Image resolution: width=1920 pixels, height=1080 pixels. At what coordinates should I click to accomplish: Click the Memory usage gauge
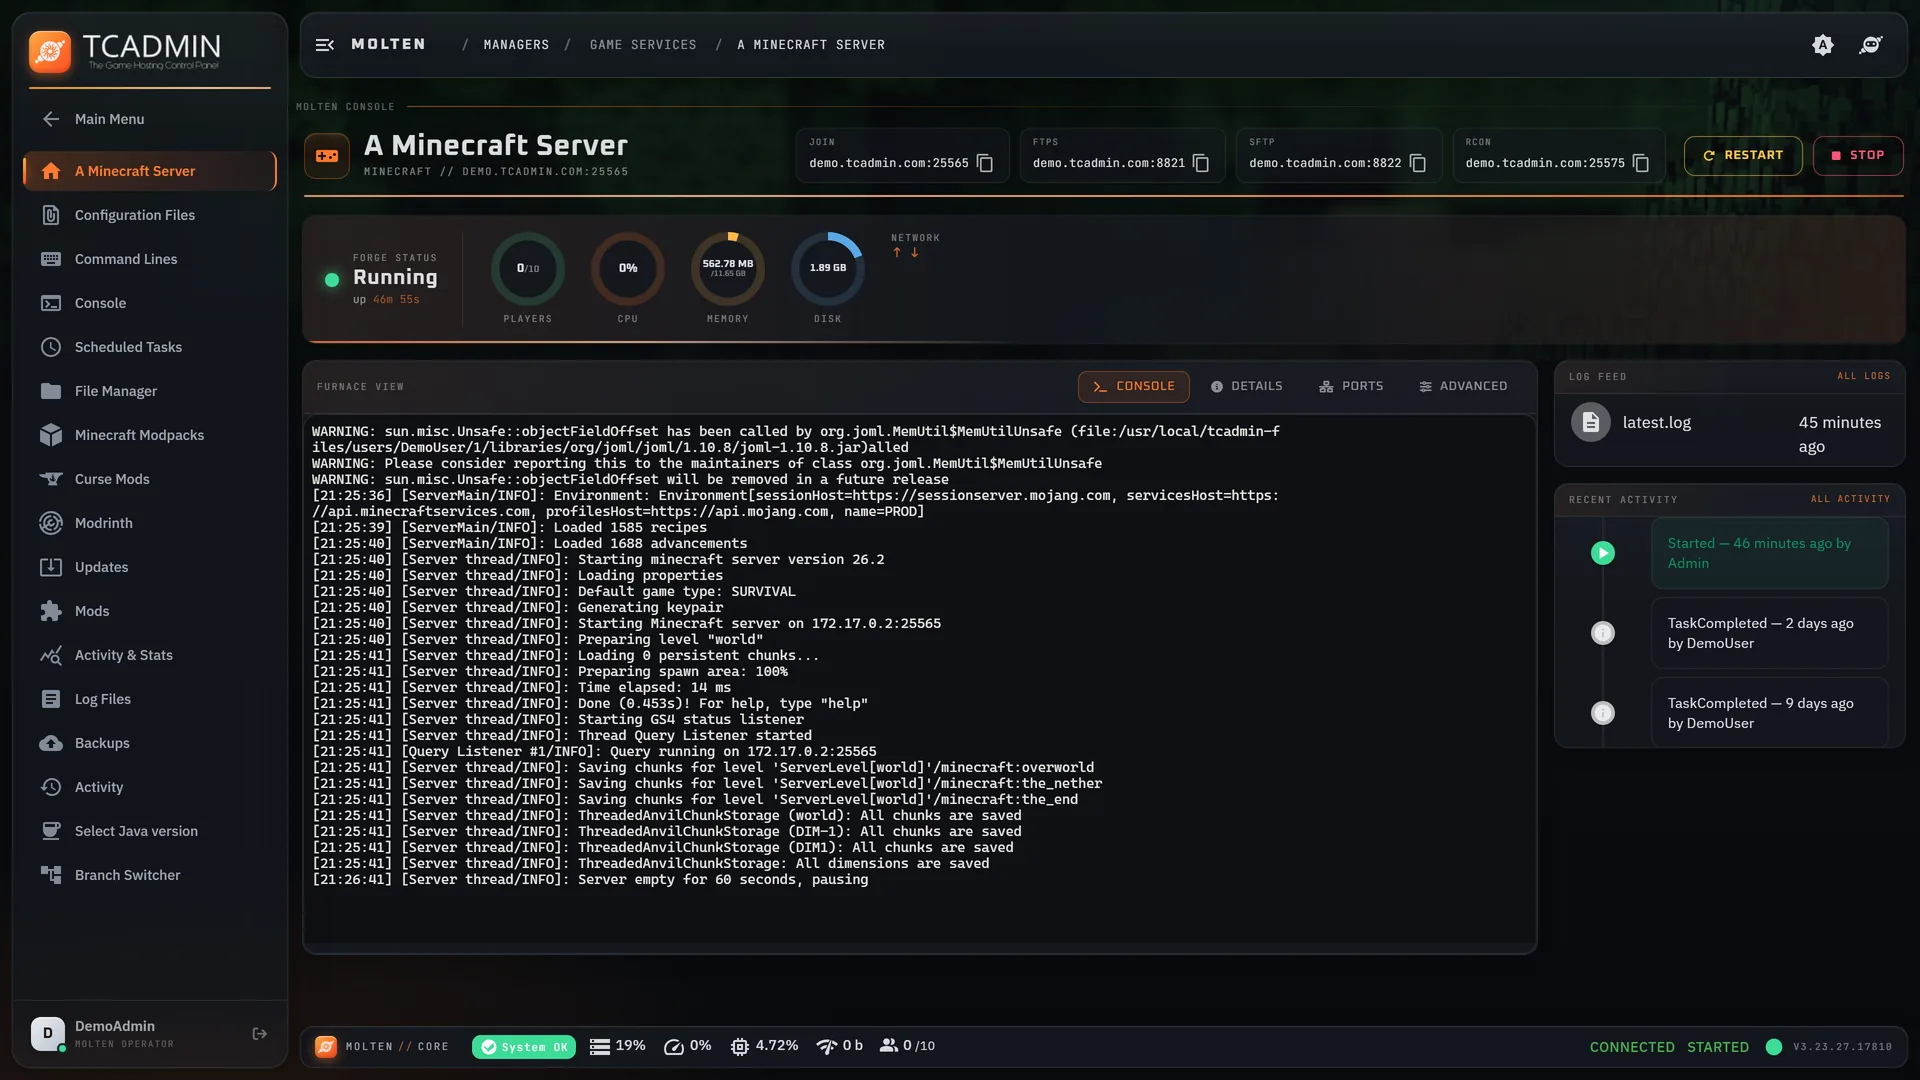tap(728, 268)
